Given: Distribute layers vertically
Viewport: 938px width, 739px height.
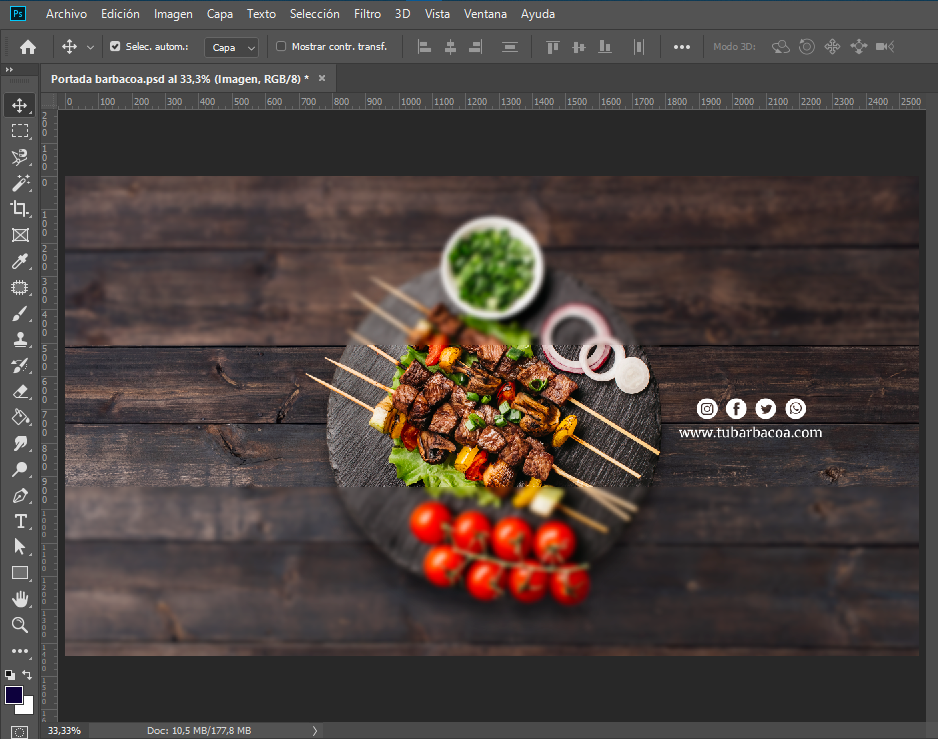Looking at the screenshot, I should point(510,47).
